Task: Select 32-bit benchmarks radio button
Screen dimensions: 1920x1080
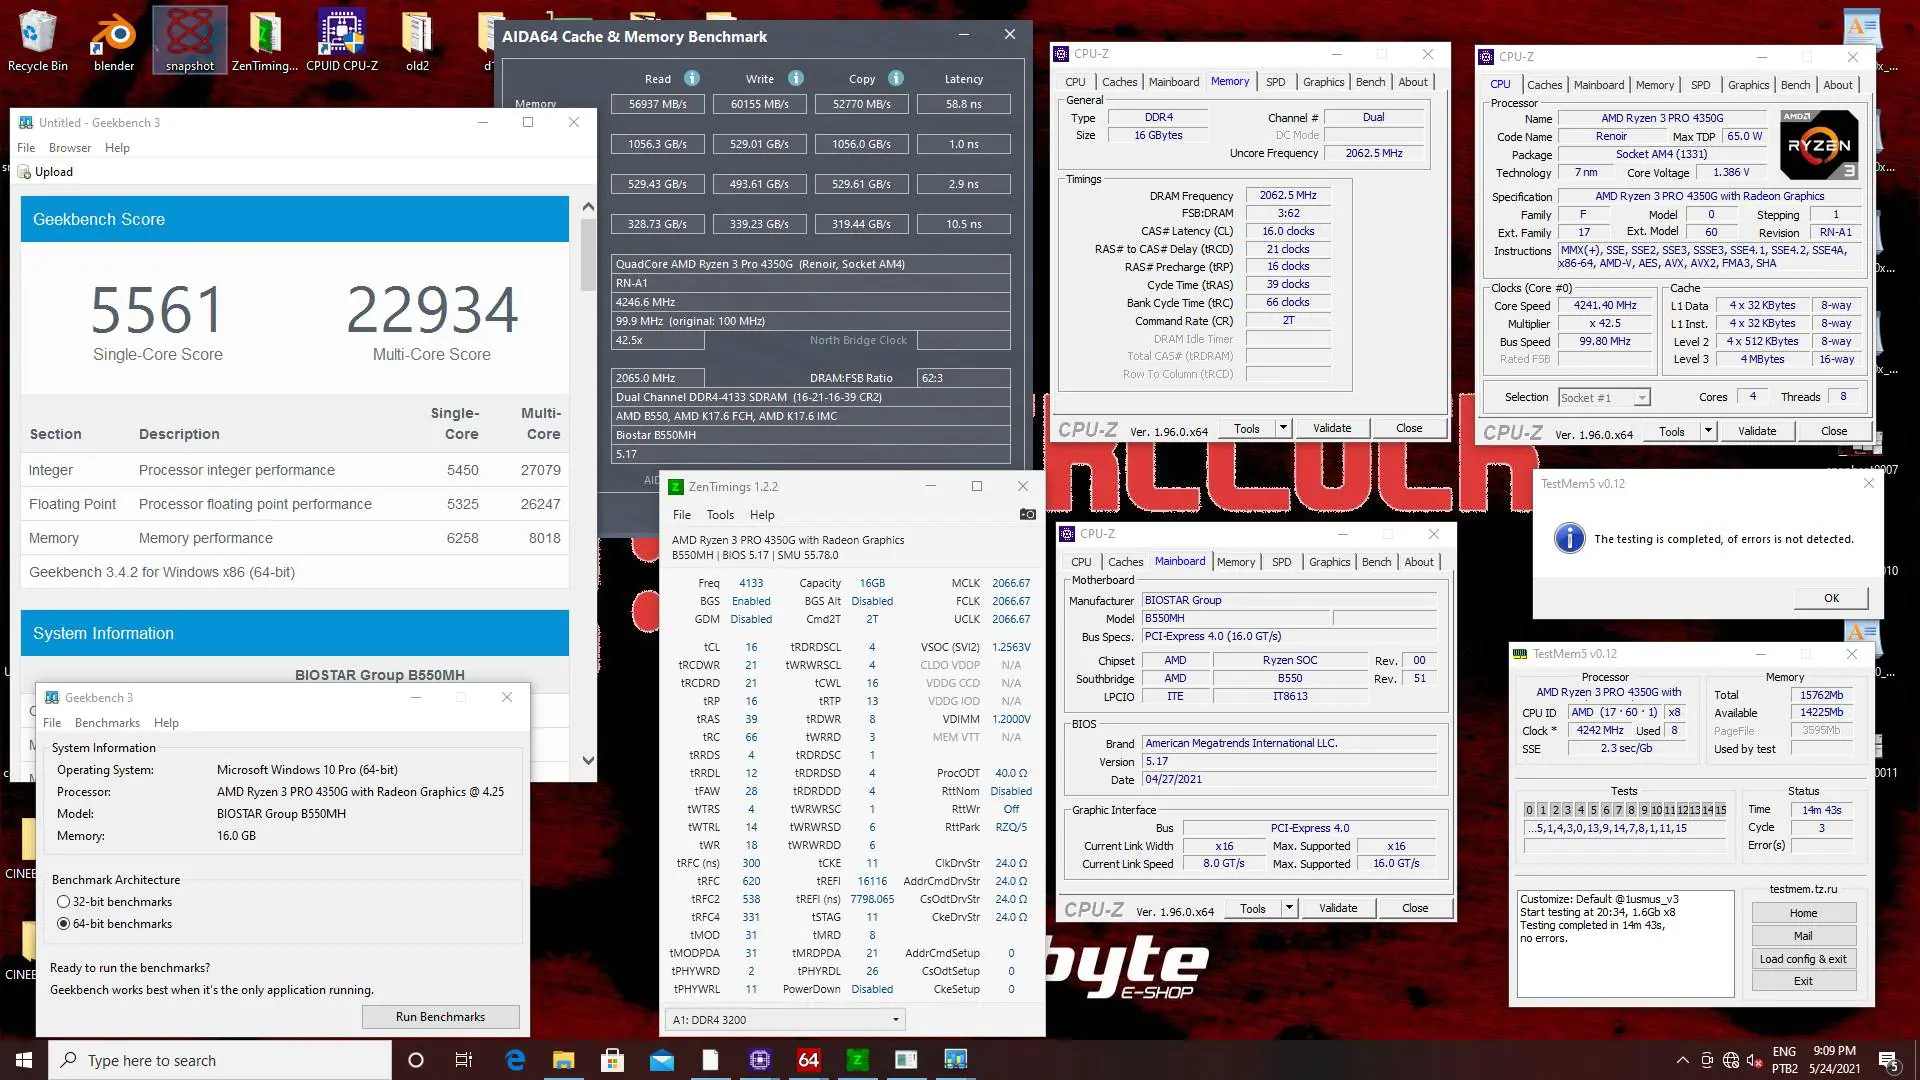Action: (x=63, y=902)
